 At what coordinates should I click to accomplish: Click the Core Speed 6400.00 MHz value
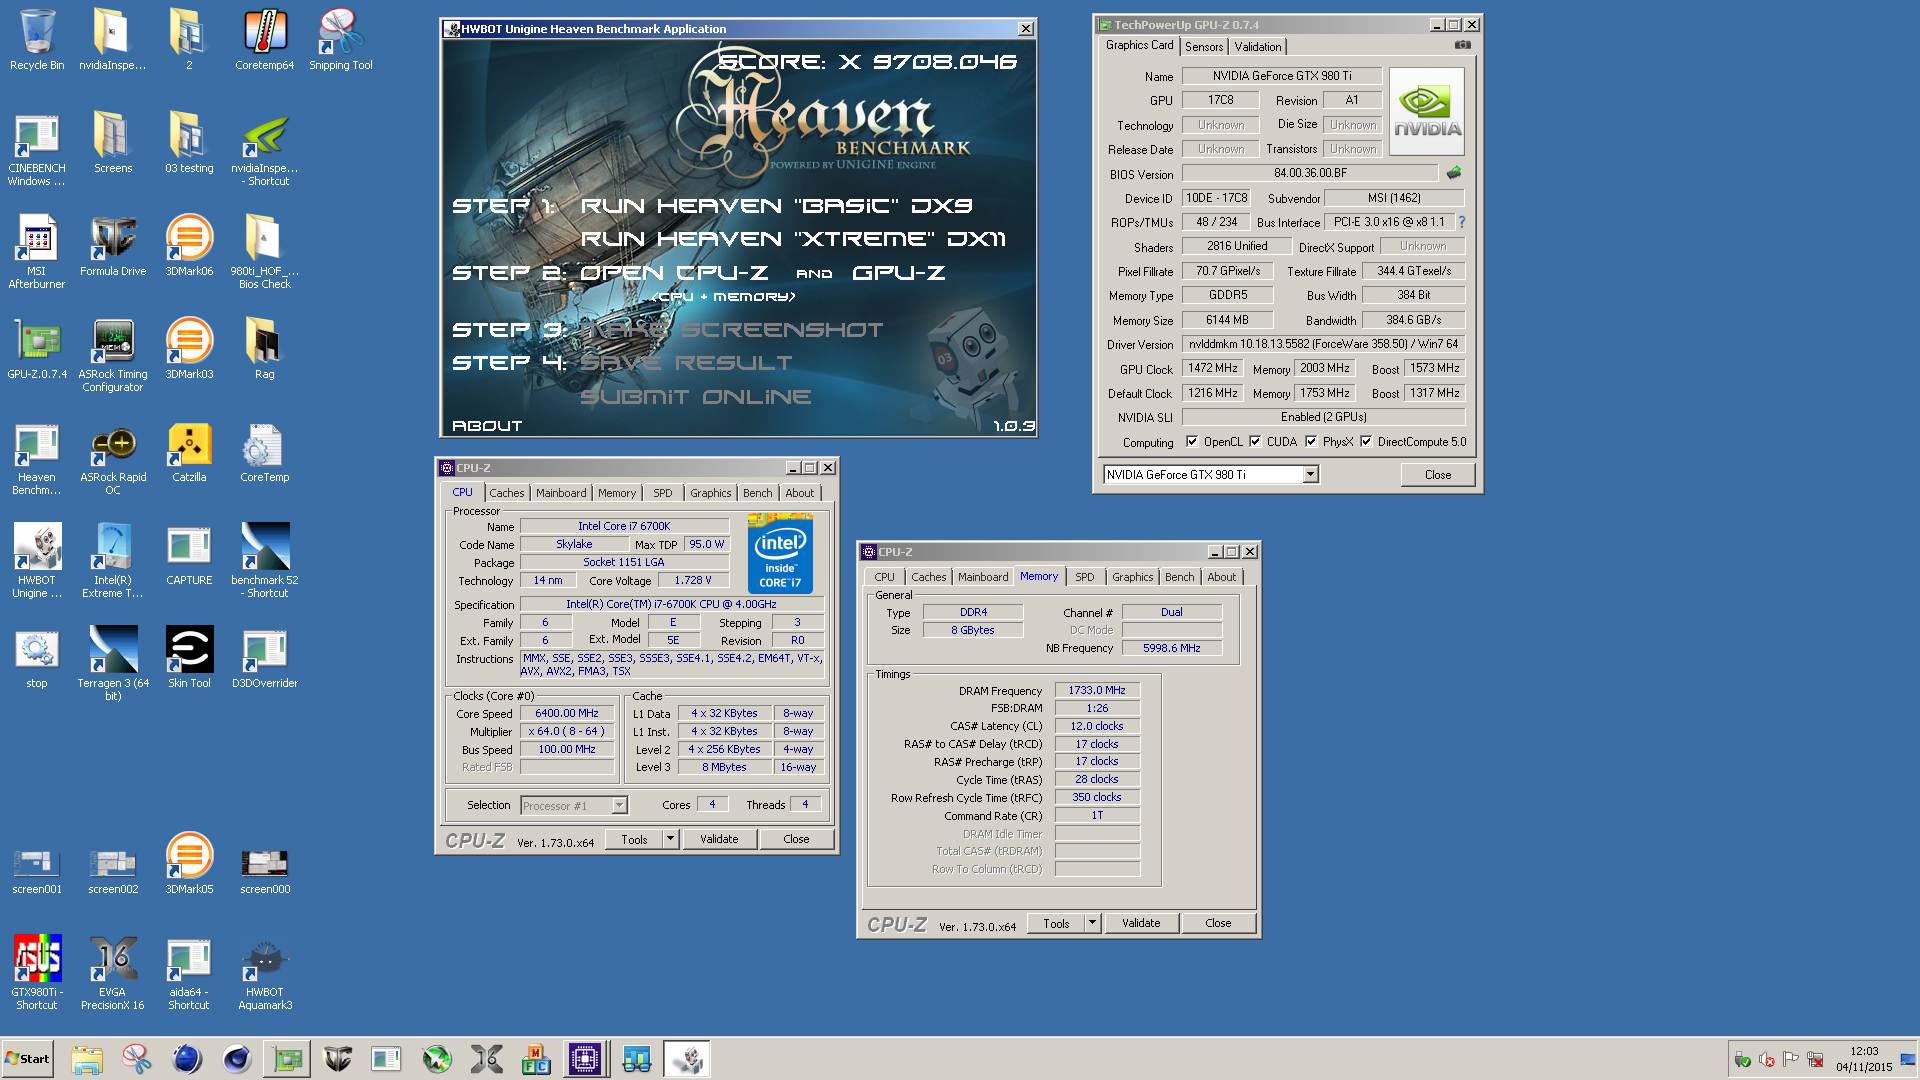click(567, 713)
